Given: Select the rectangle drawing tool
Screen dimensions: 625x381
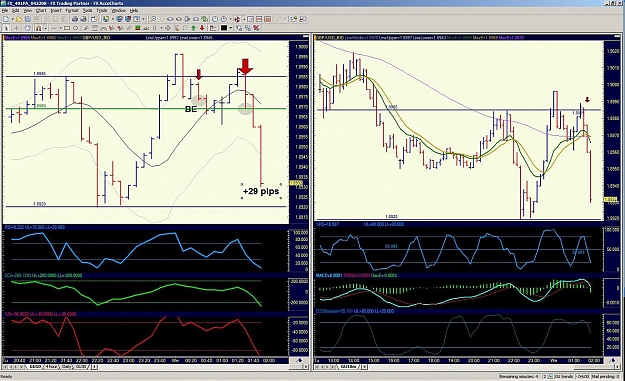Looking at the screenshot, I should point(67,28).
